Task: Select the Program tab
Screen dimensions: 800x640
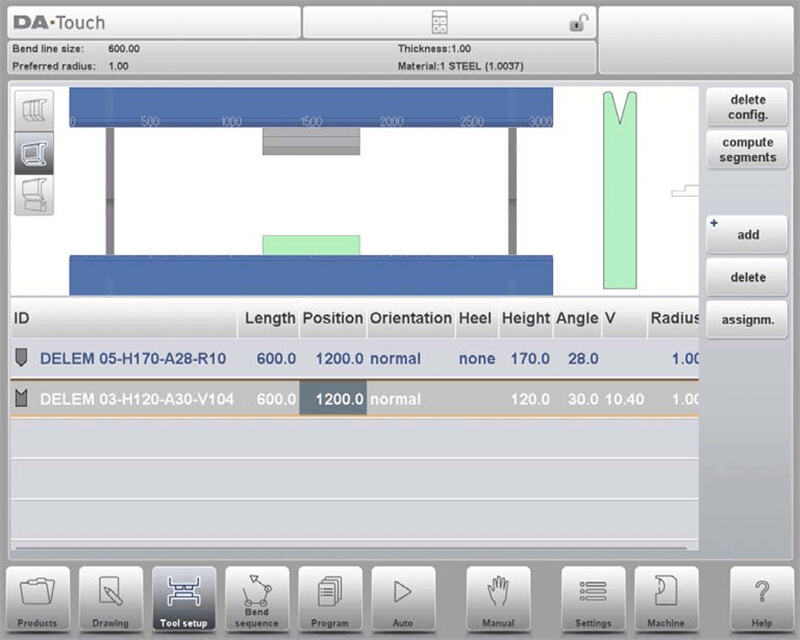Action: point(330,598)
